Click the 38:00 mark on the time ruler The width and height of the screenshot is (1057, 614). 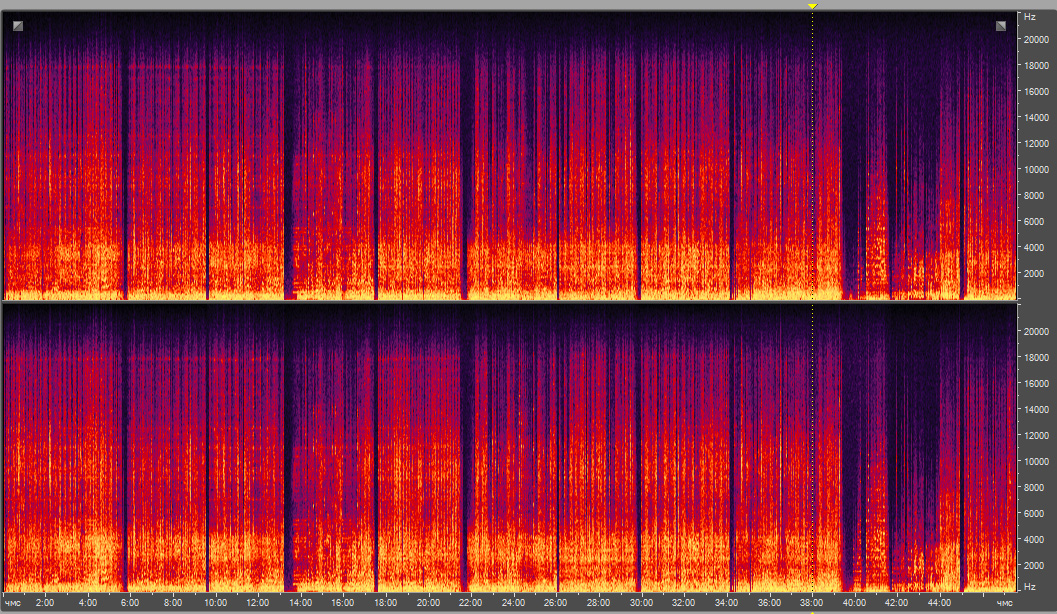tap(812, 603)
